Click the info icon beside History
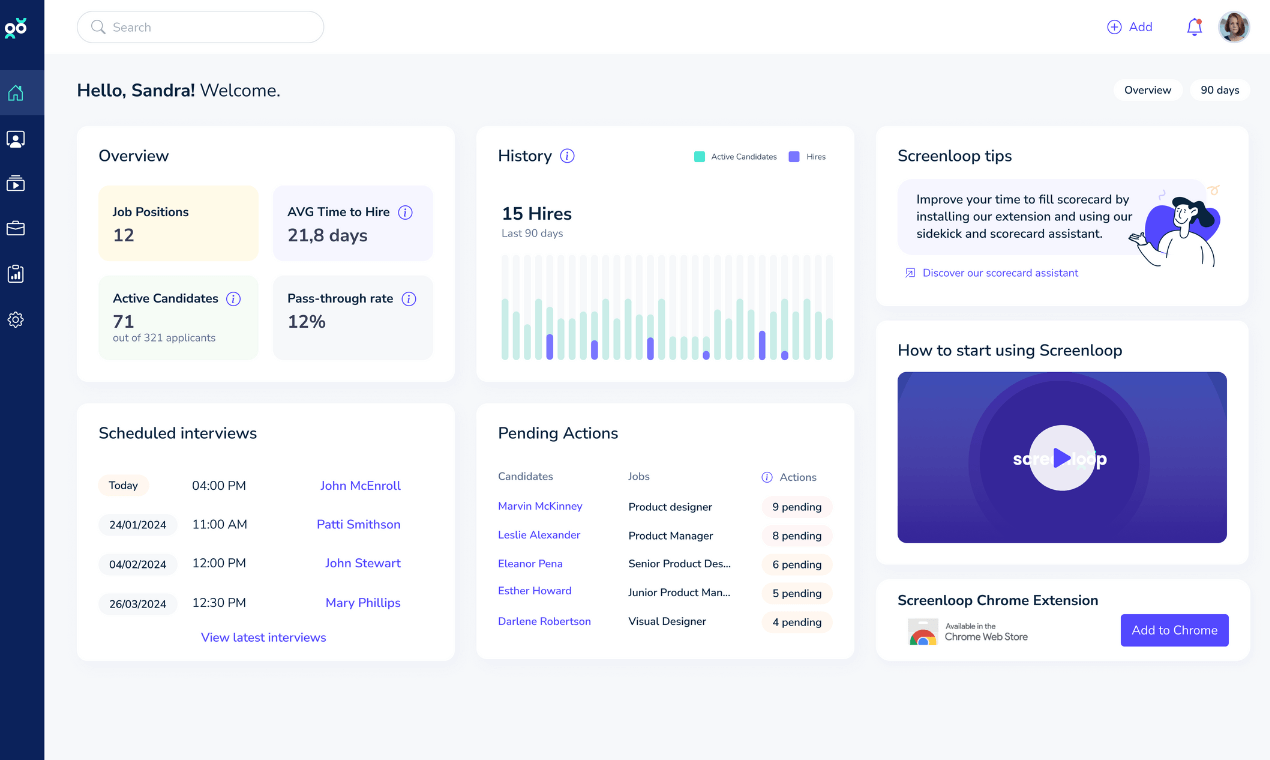 [567, 156]
